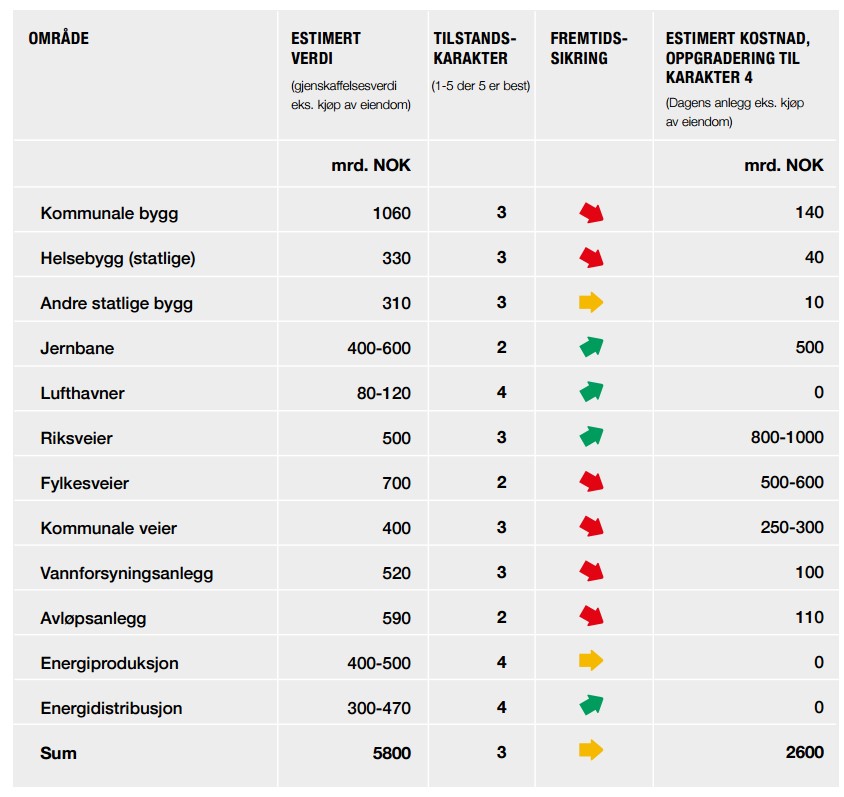Click the FREMTIDSSIKRING column header
Screen dimensions: 844x797
[589, 48]
